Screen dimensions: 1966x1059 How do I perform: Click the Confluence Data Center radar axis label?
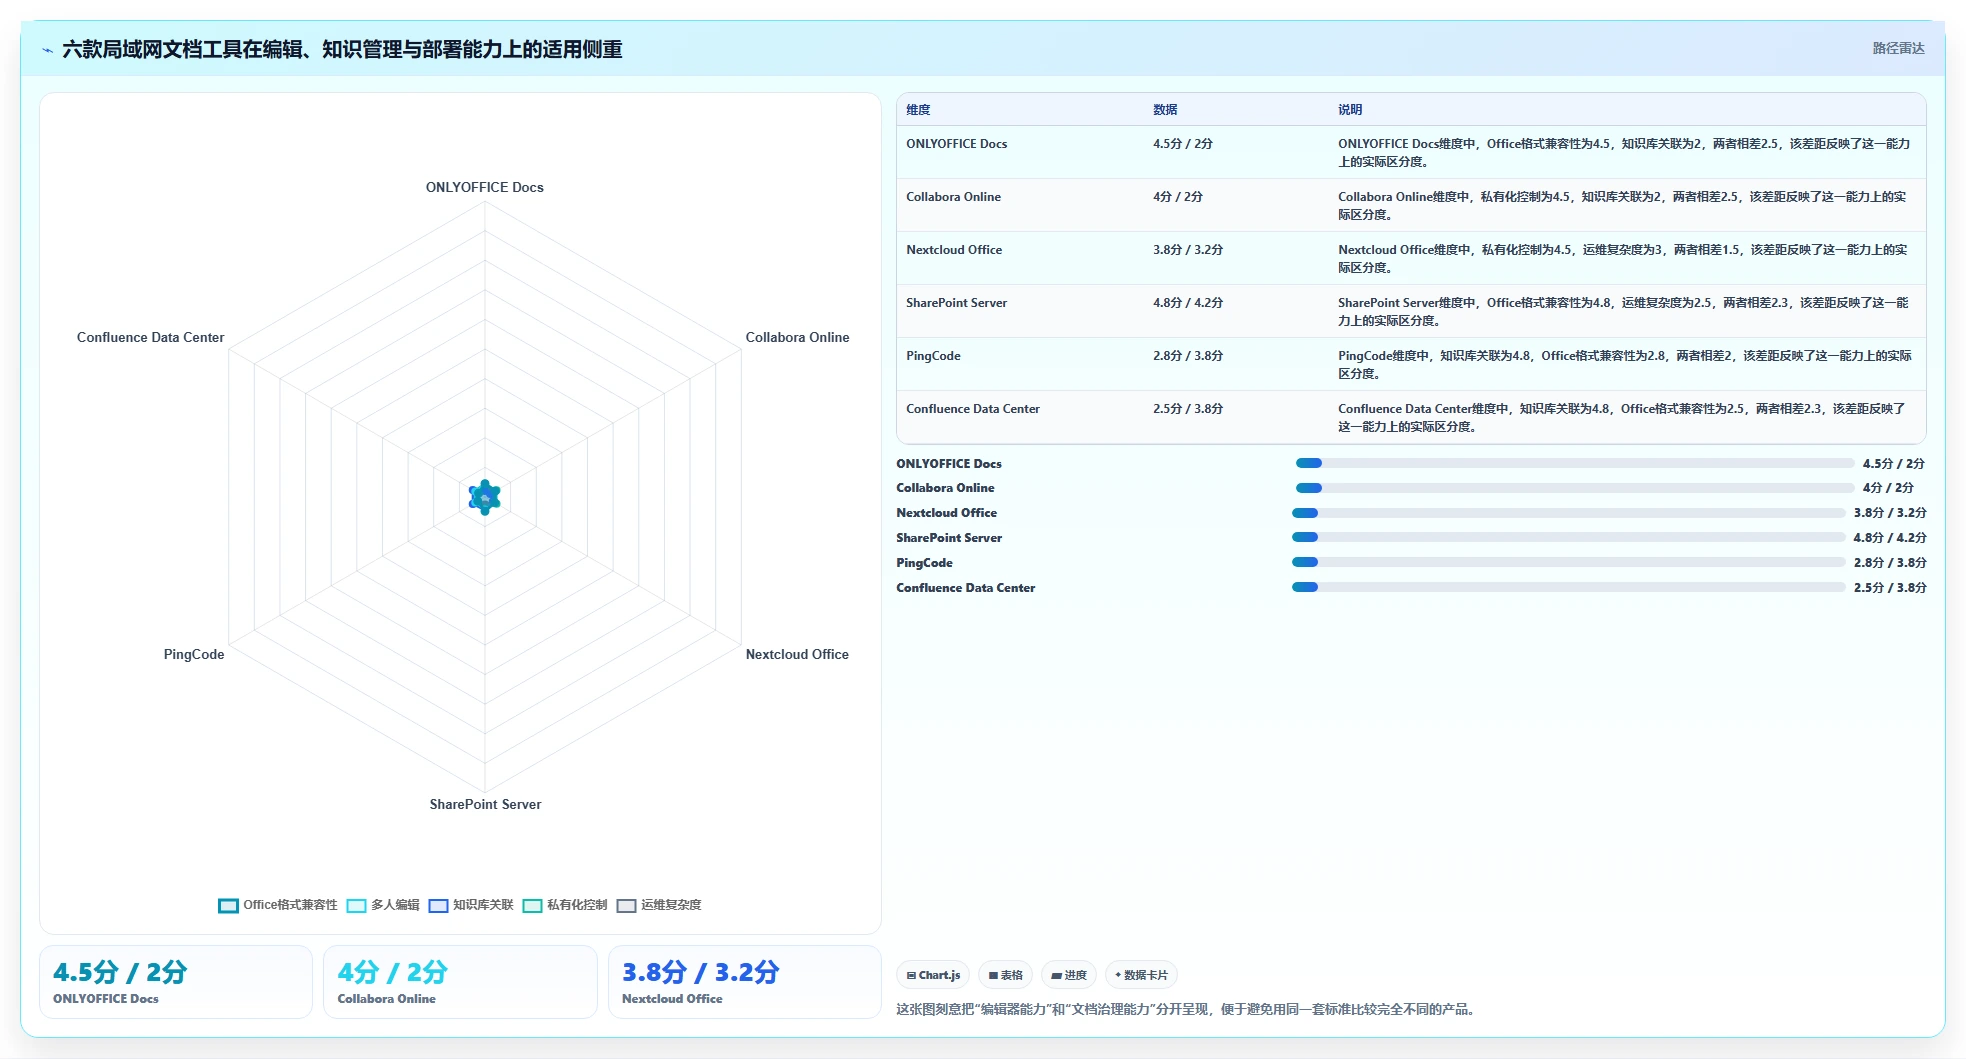[x=151, y=338]
